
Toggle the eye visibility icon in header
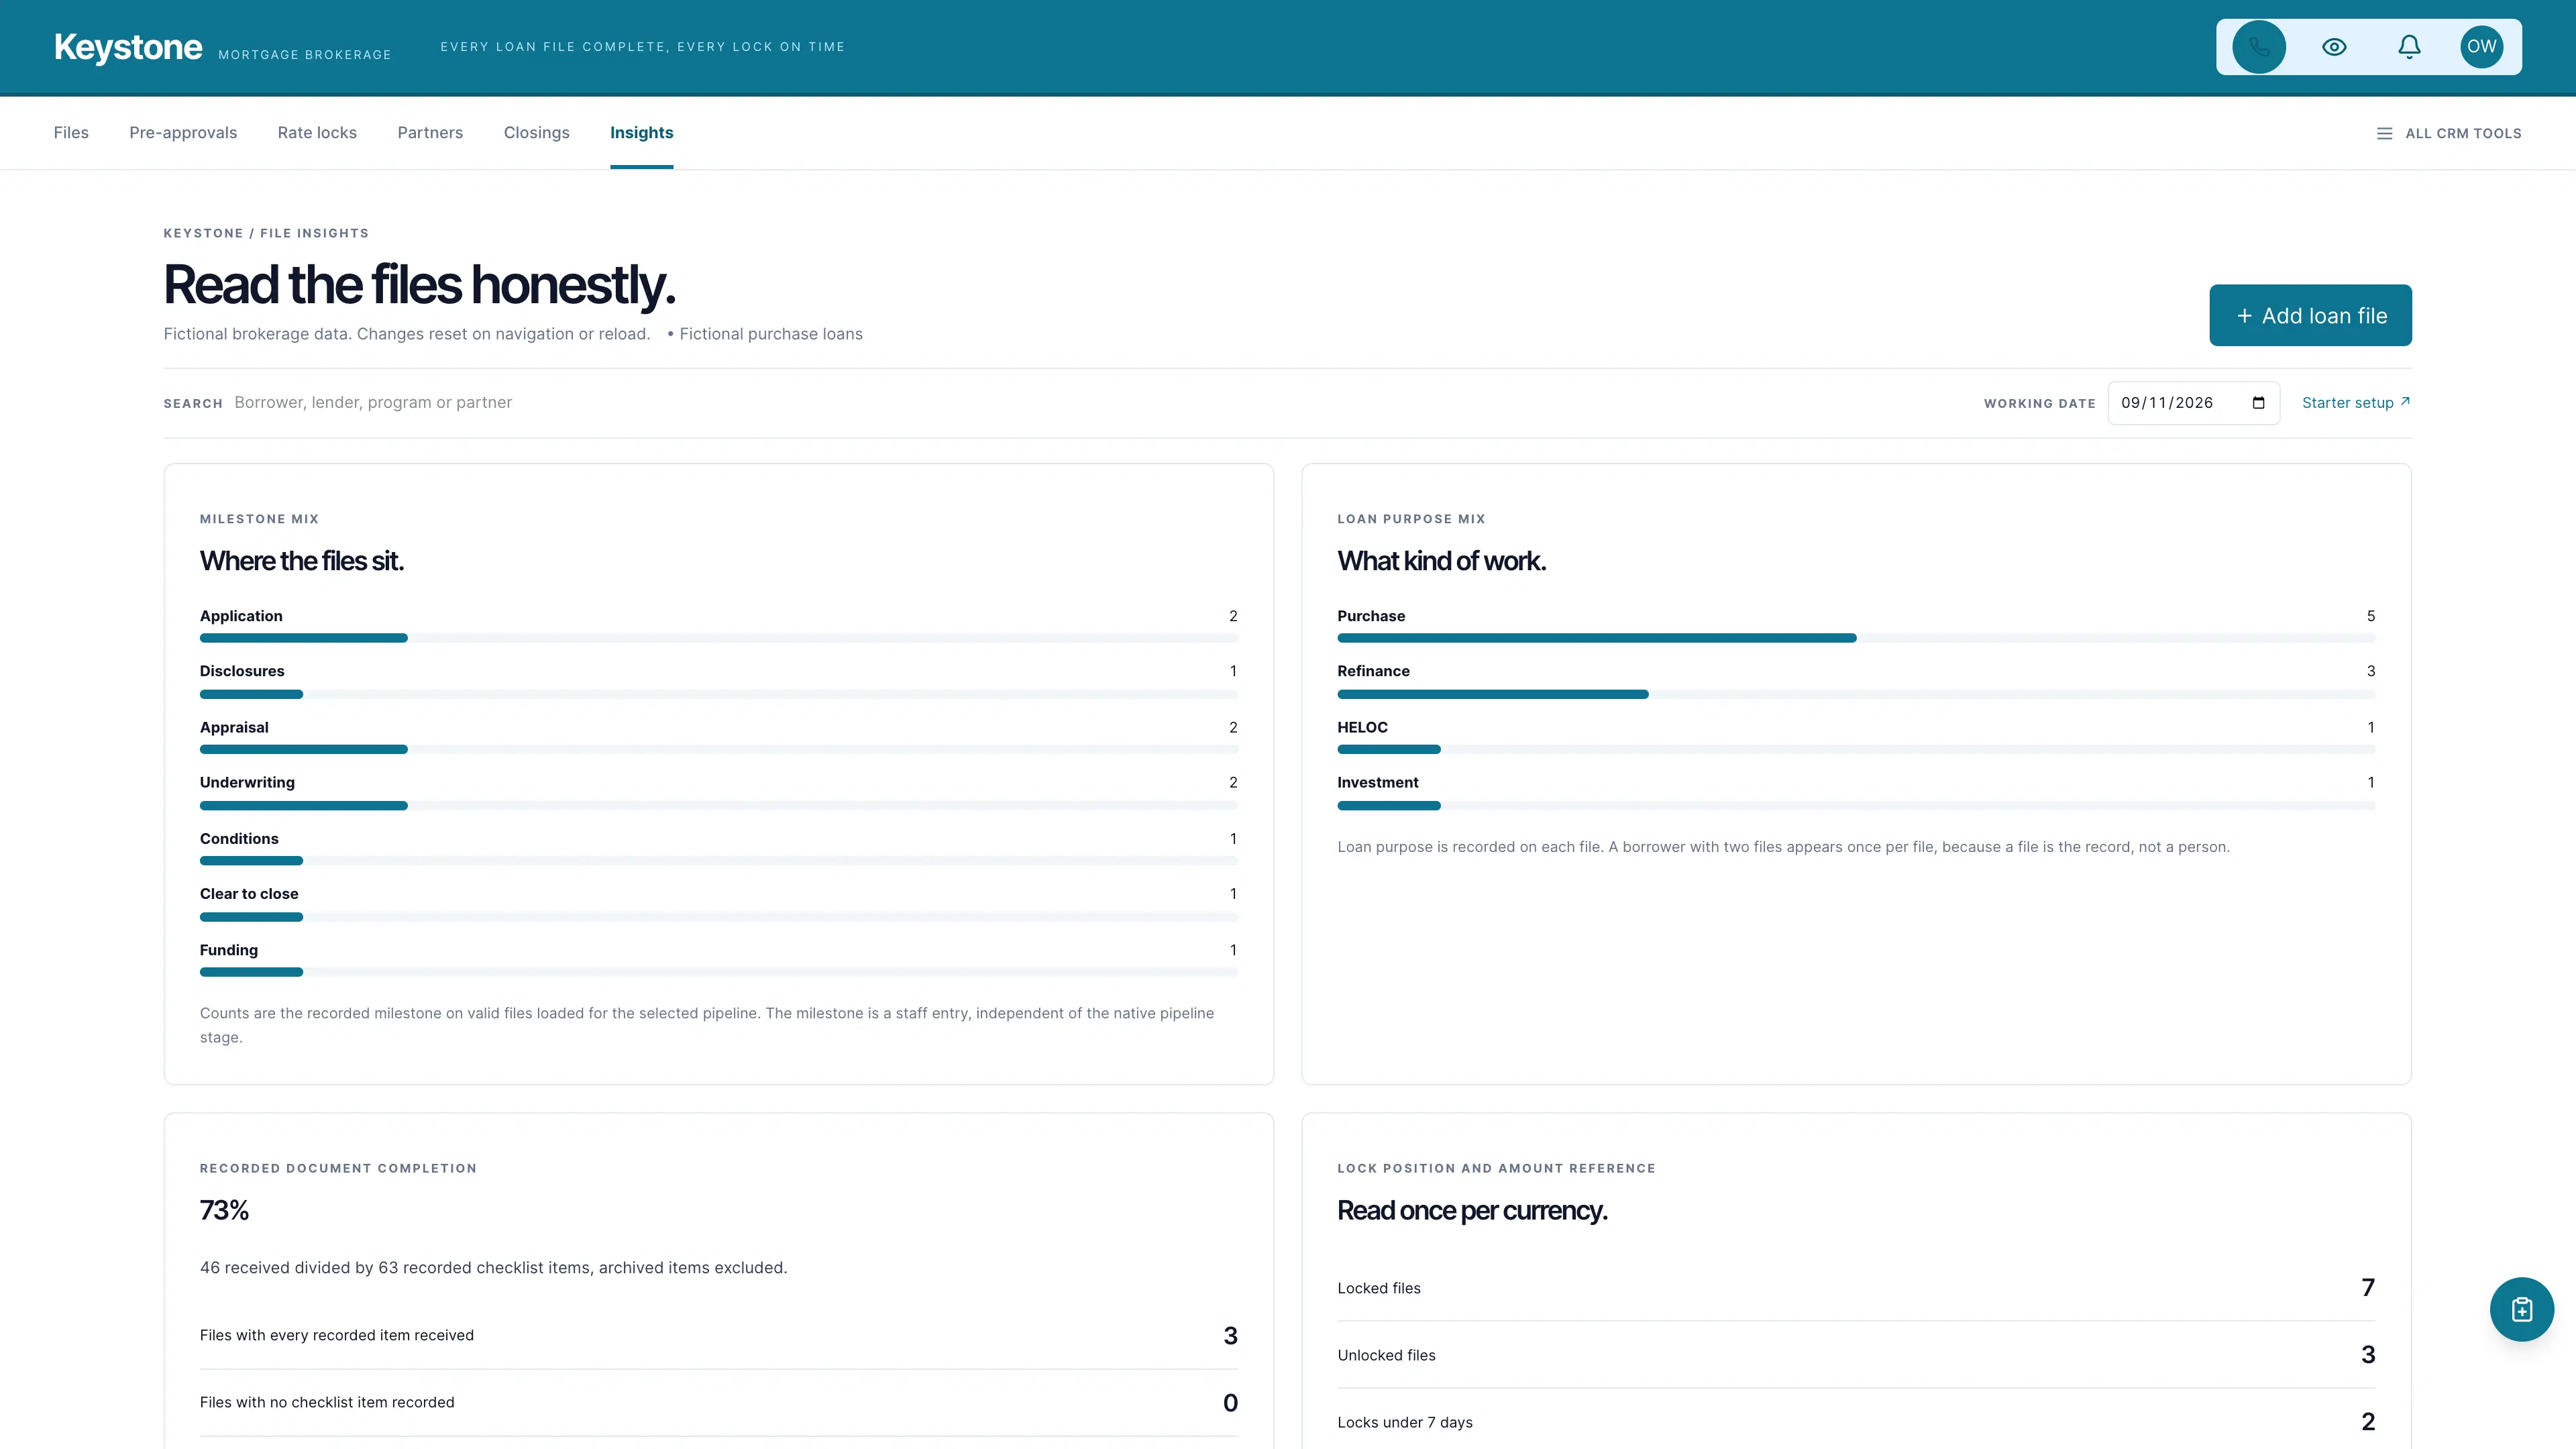(2334, 47)
